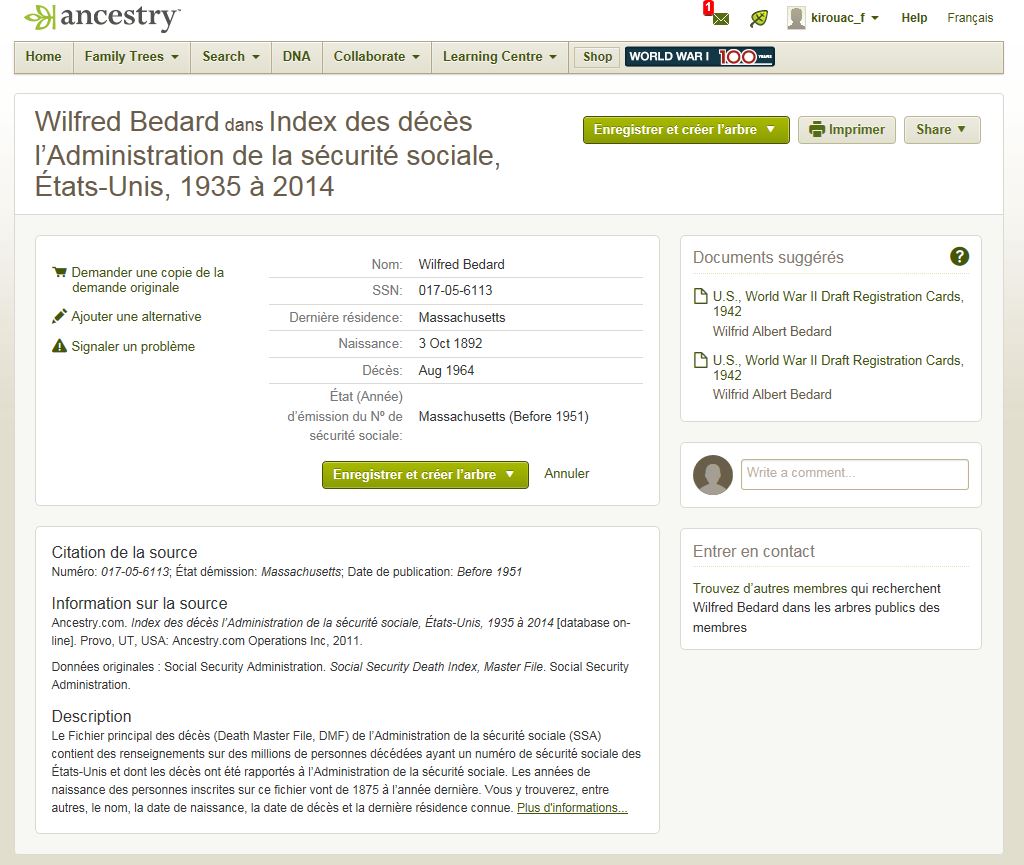Click the green leaf hints icon

click(758, 18)
